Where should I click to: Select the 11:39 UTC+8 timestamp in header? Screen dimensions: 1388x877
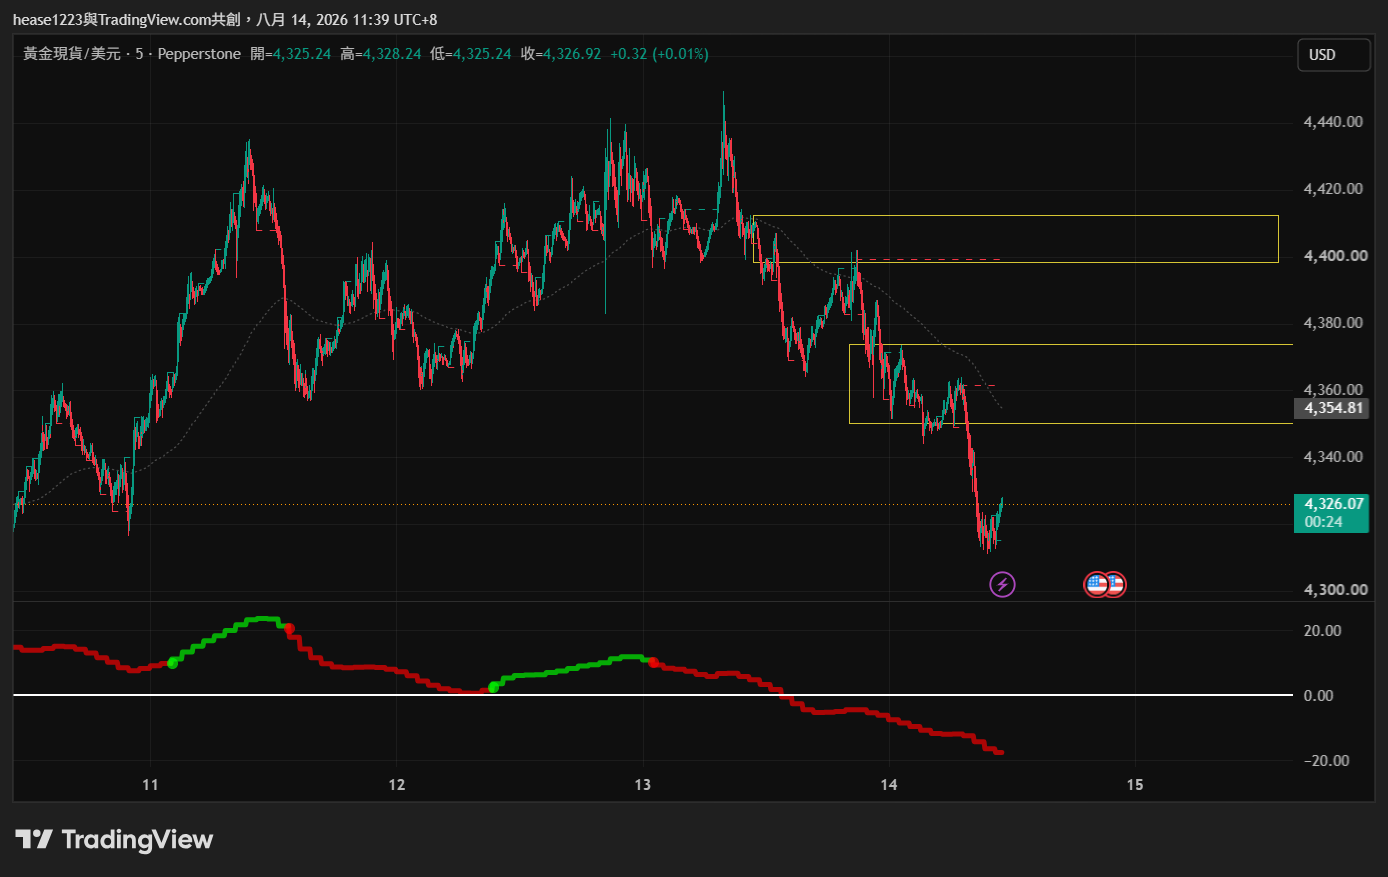coord(394,20)
